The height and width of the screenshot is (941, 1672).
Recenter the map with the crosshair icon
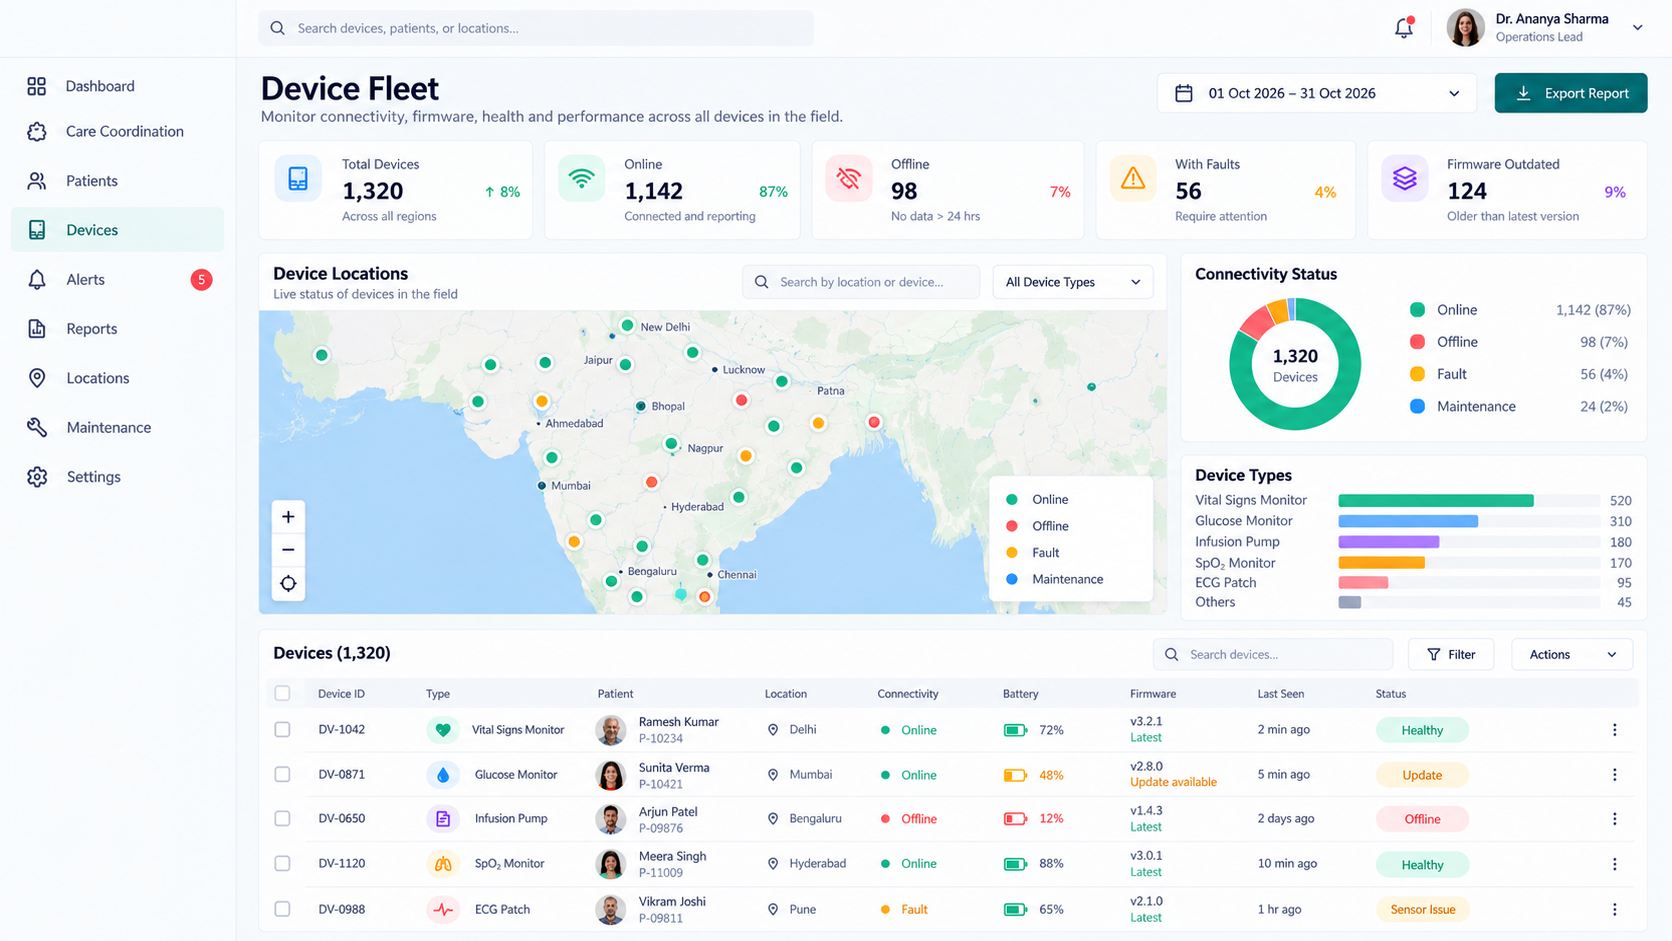click(288, 583)
